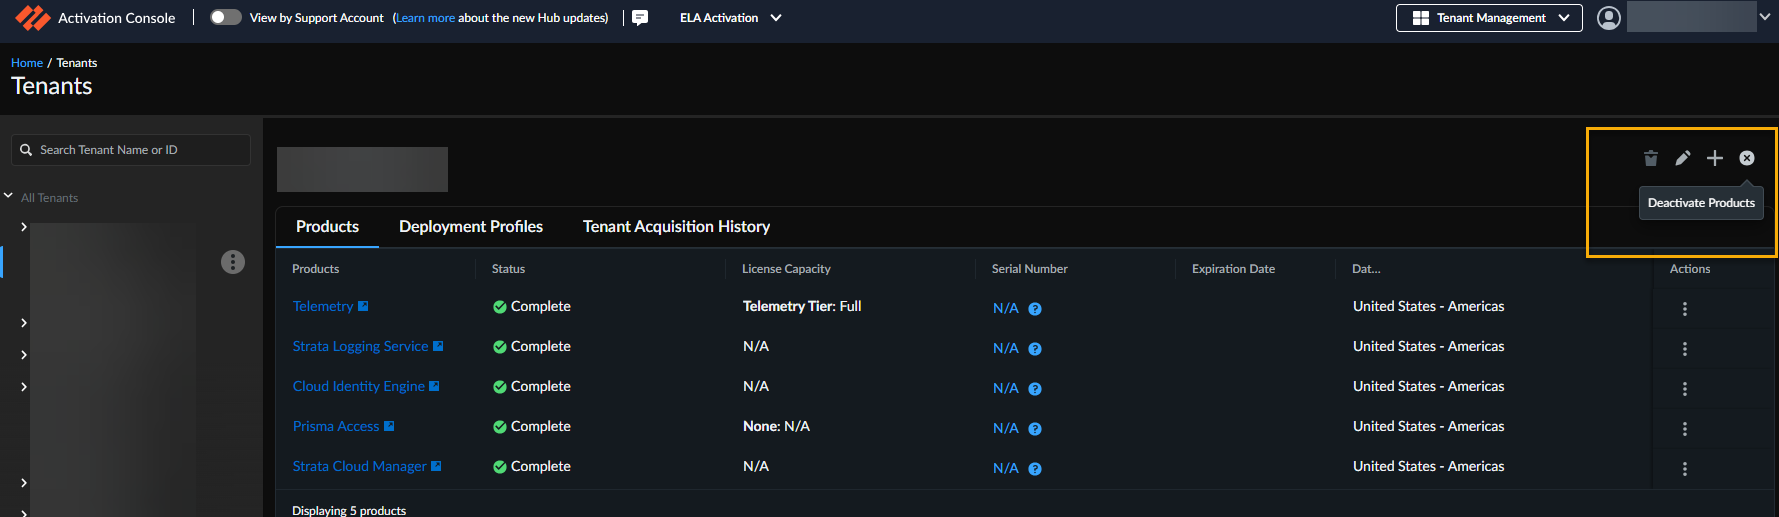The height and width of the screenshot is (517, 1779).
Task: Click the plus add product icon
Action: pyautogui.click(x=1715, y=158)
